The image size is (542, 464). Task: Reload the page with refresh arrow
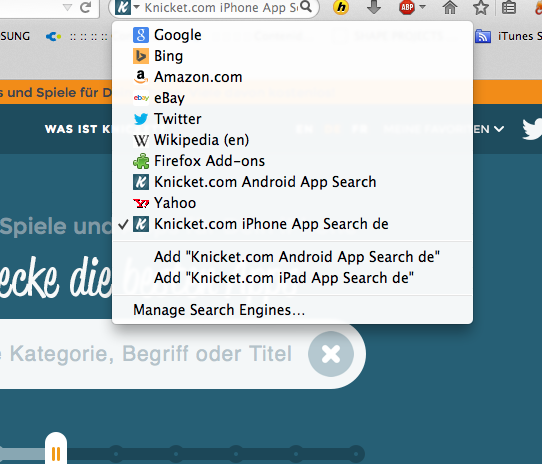[x=85, y=7]
